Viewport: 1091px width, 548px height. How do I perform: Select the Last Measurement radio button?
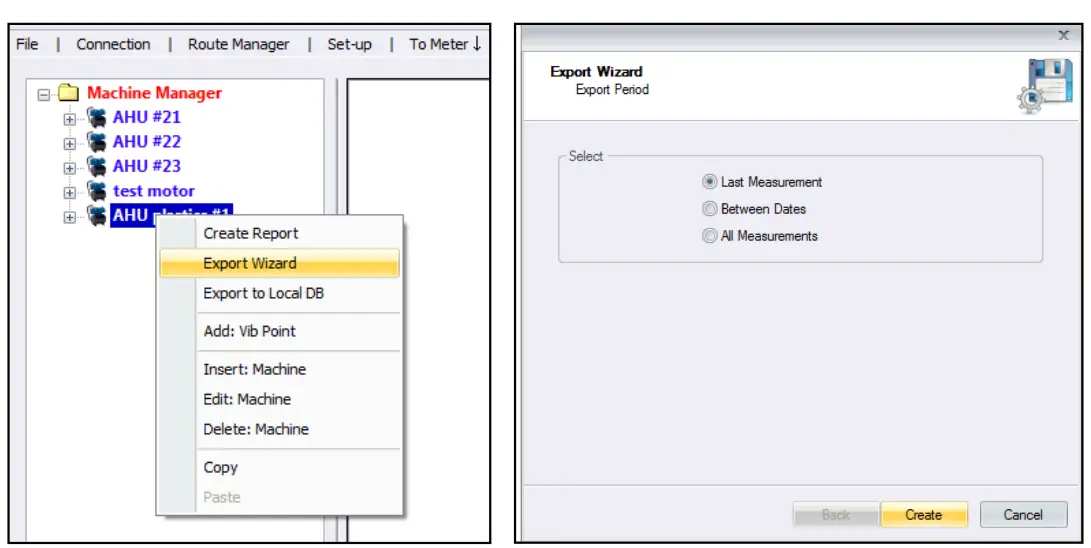point(709,182)
